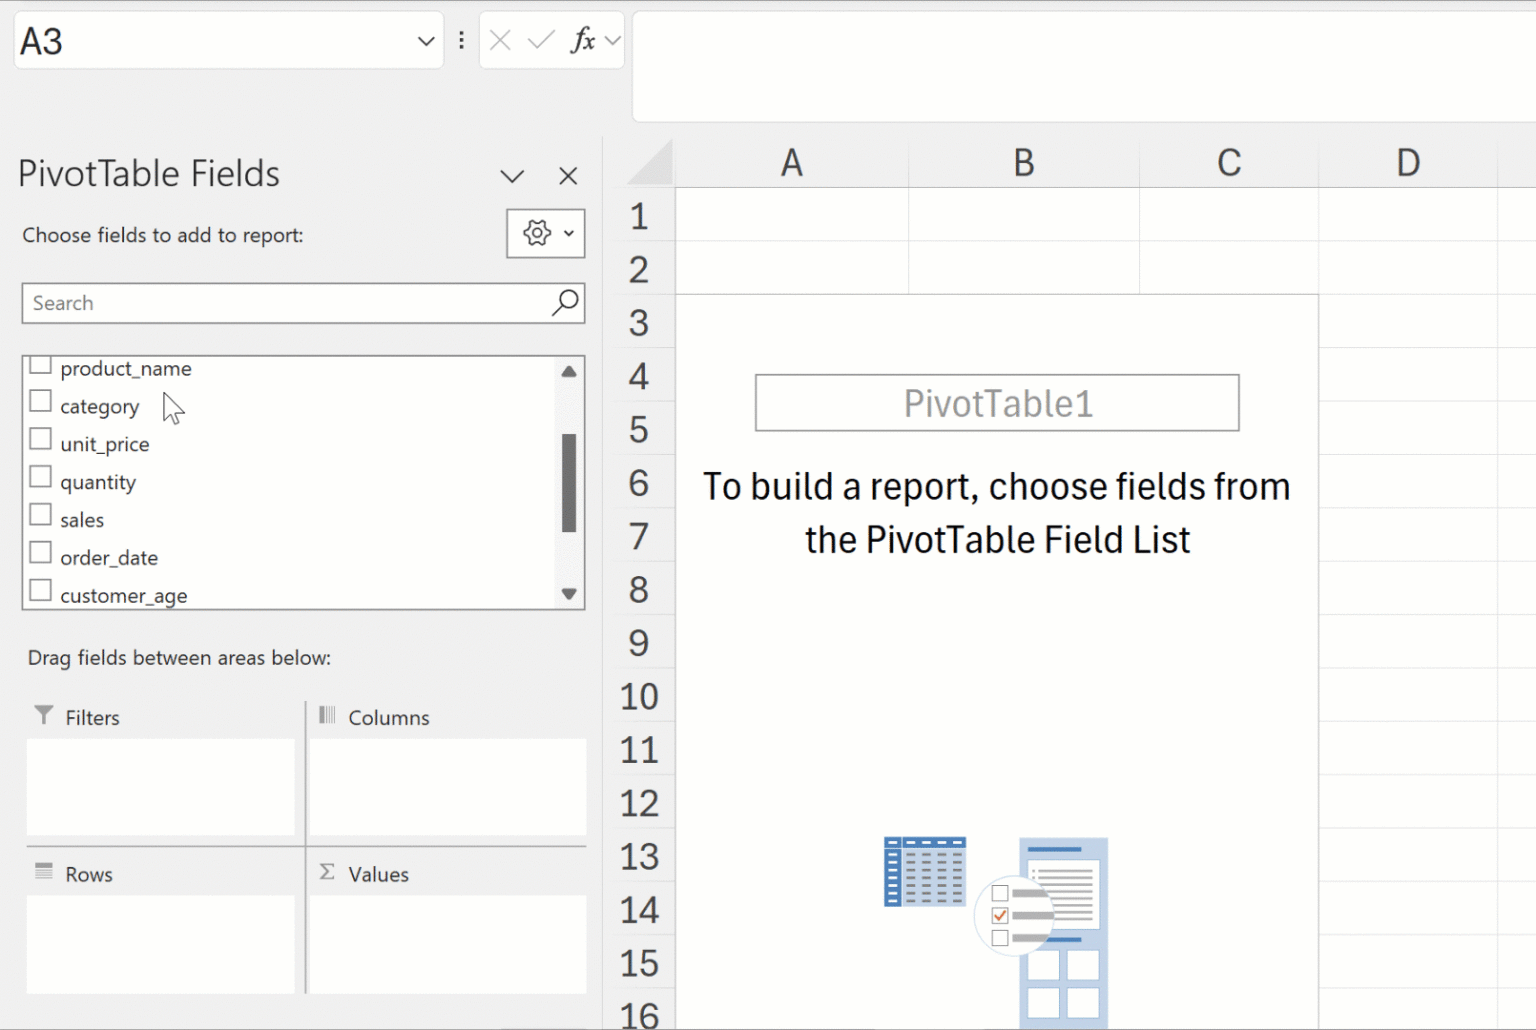Click the Values area drop zone
Viewport: 1536px width, 1030px height.
pos(447,943)
